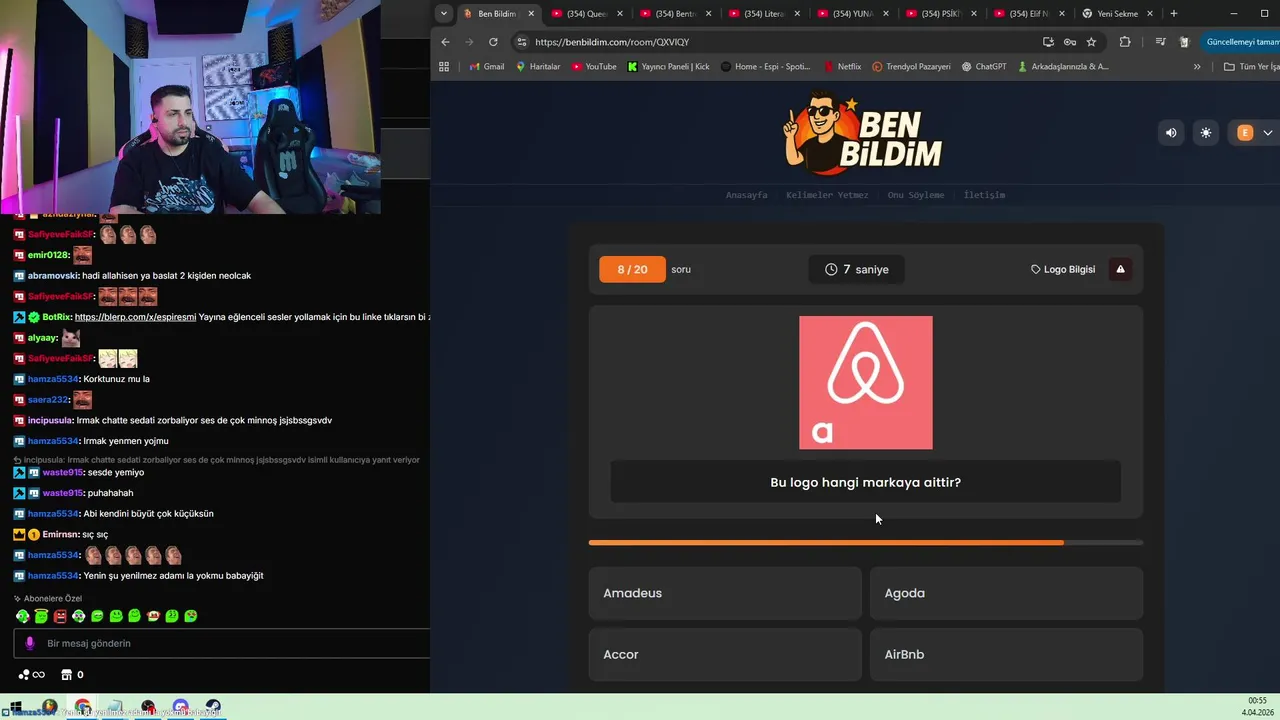Open the Trendyol Pazaryeri bookmark
1280x720 pixels.
(911, 67)
